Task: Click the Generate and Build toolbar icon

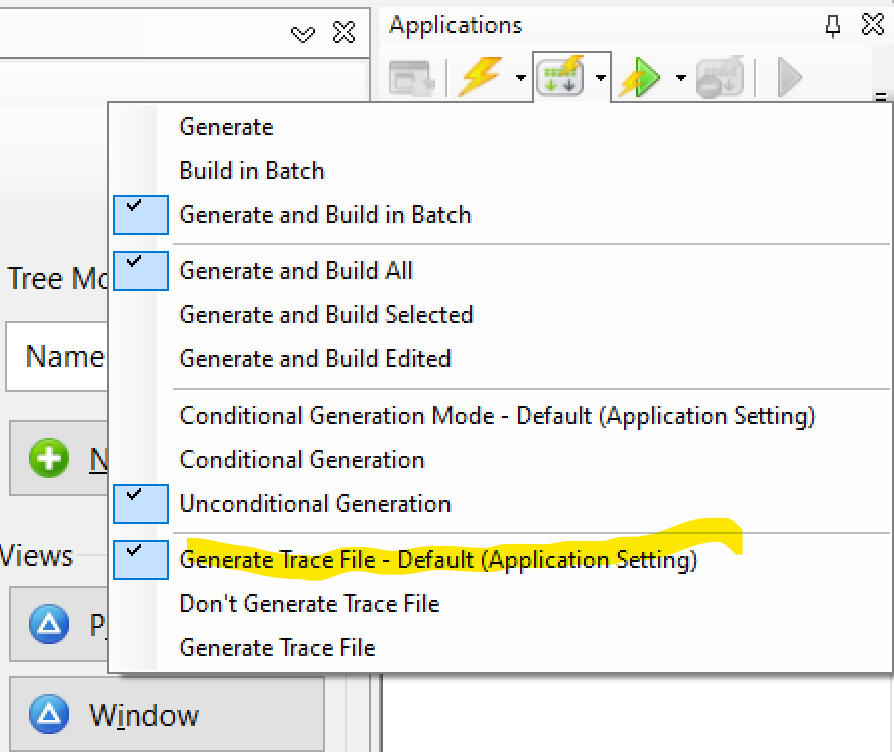Action: point(560,77)
